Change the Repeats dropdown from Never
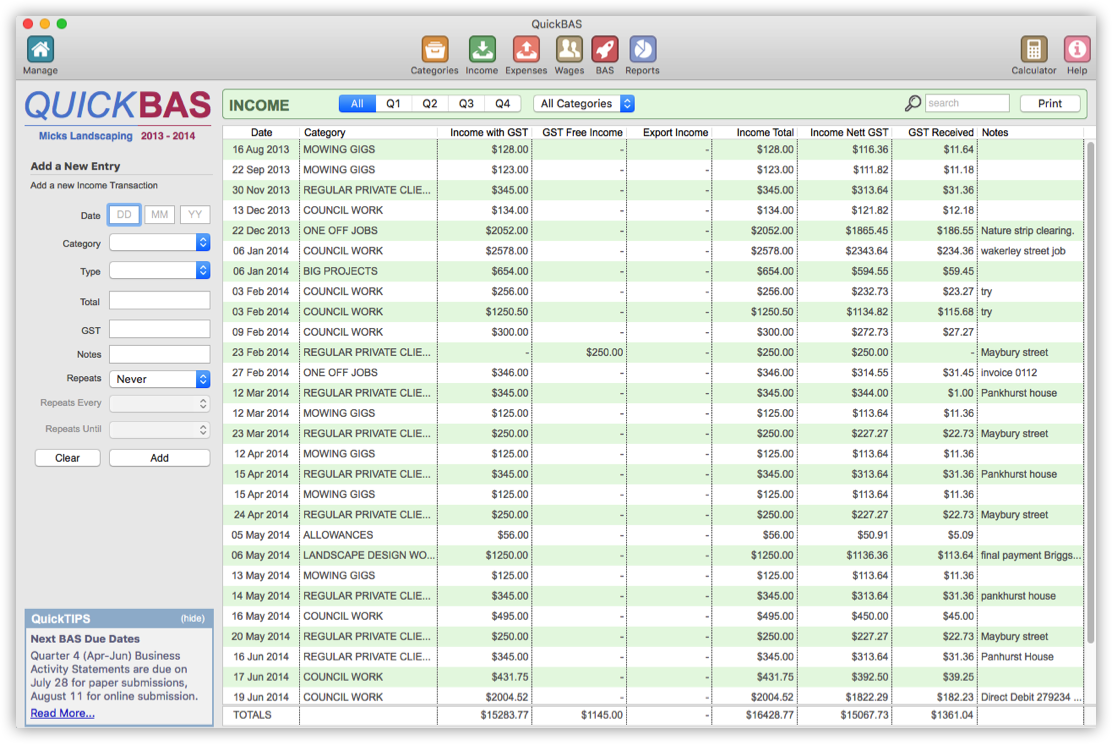Image resolution: width=1112 pixels, height=744 pixels. 160,378
